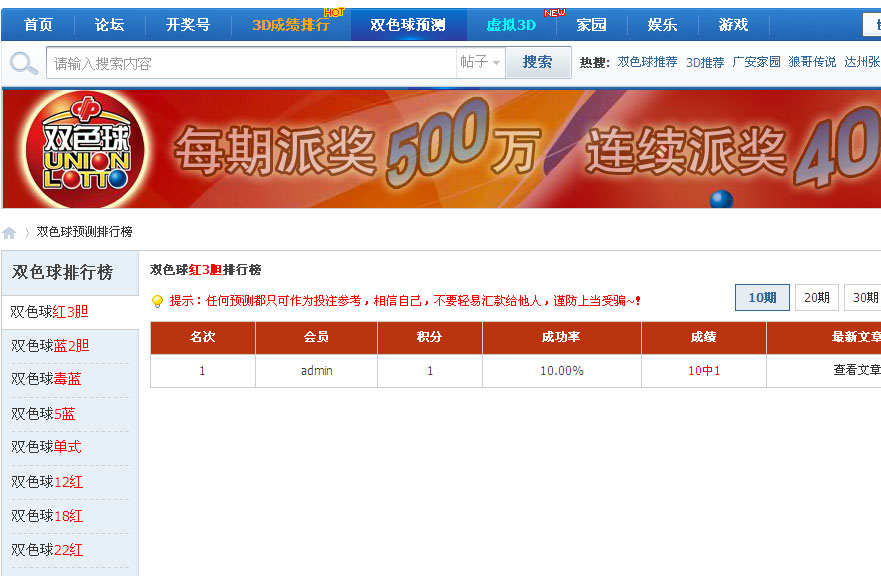Select sidebar item 双色球蓝2胆

pyautogui.click(x=50, y=346)
